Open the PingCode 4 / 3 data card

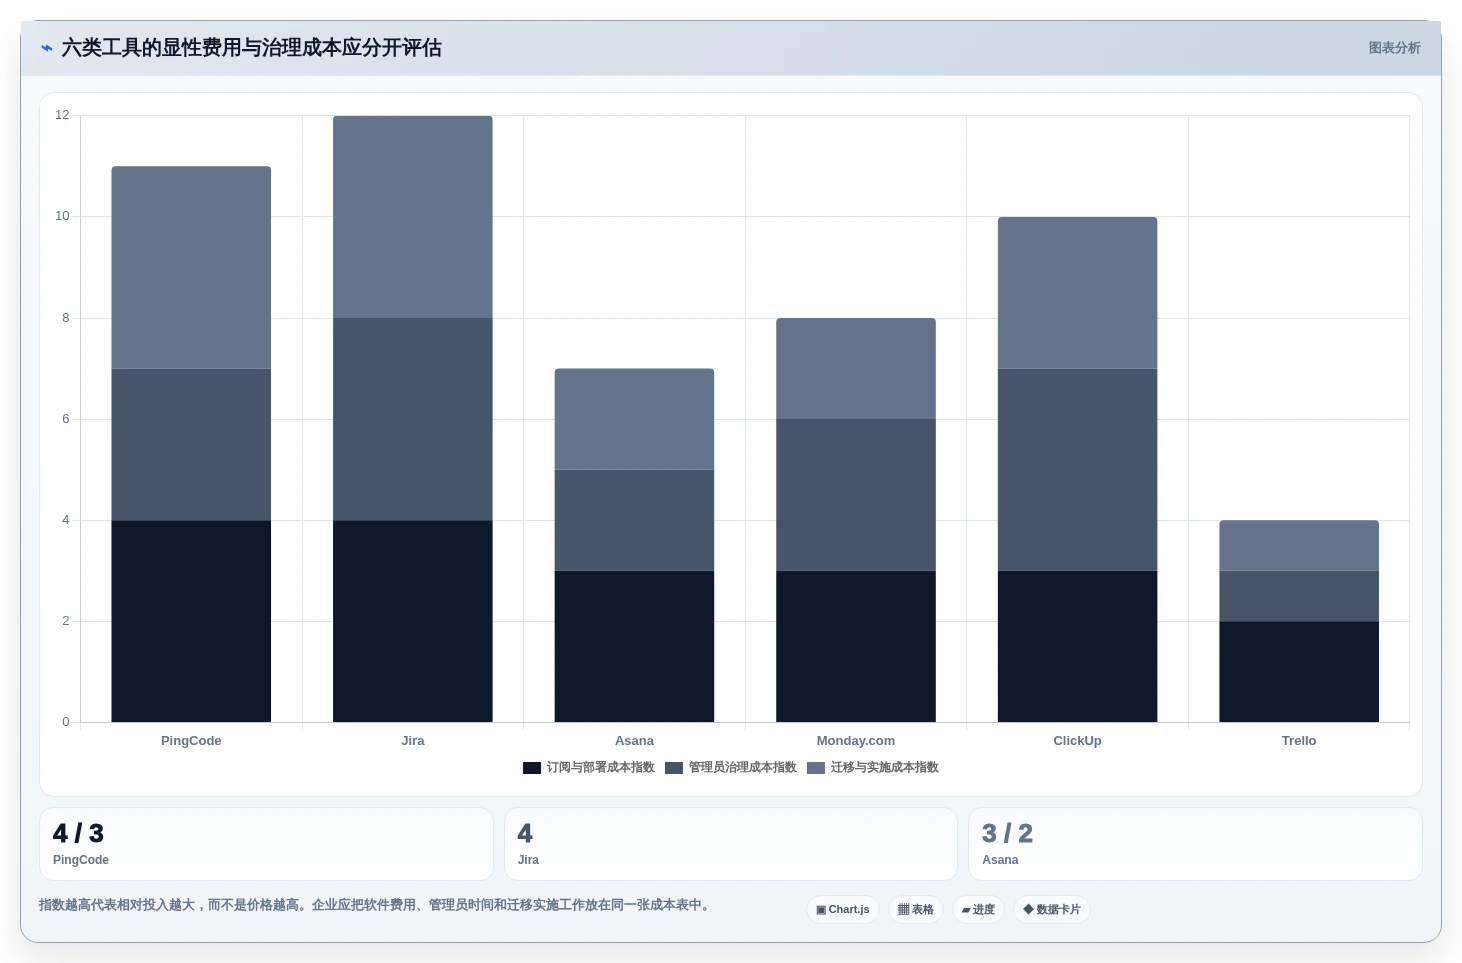(x=266, y=844)
